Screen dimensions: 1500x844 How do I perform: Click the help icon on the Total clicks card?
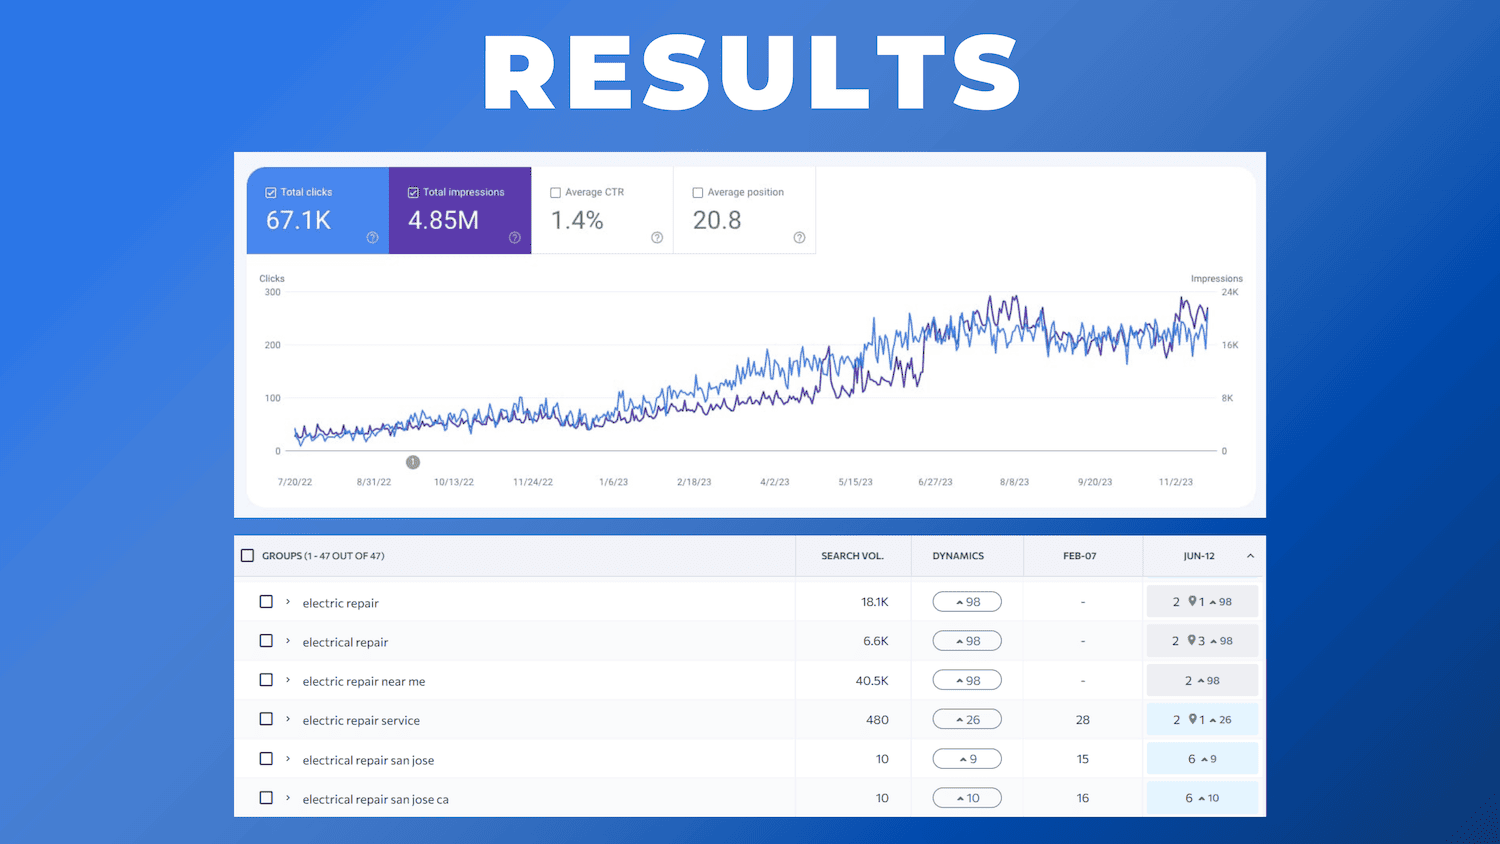372,237
